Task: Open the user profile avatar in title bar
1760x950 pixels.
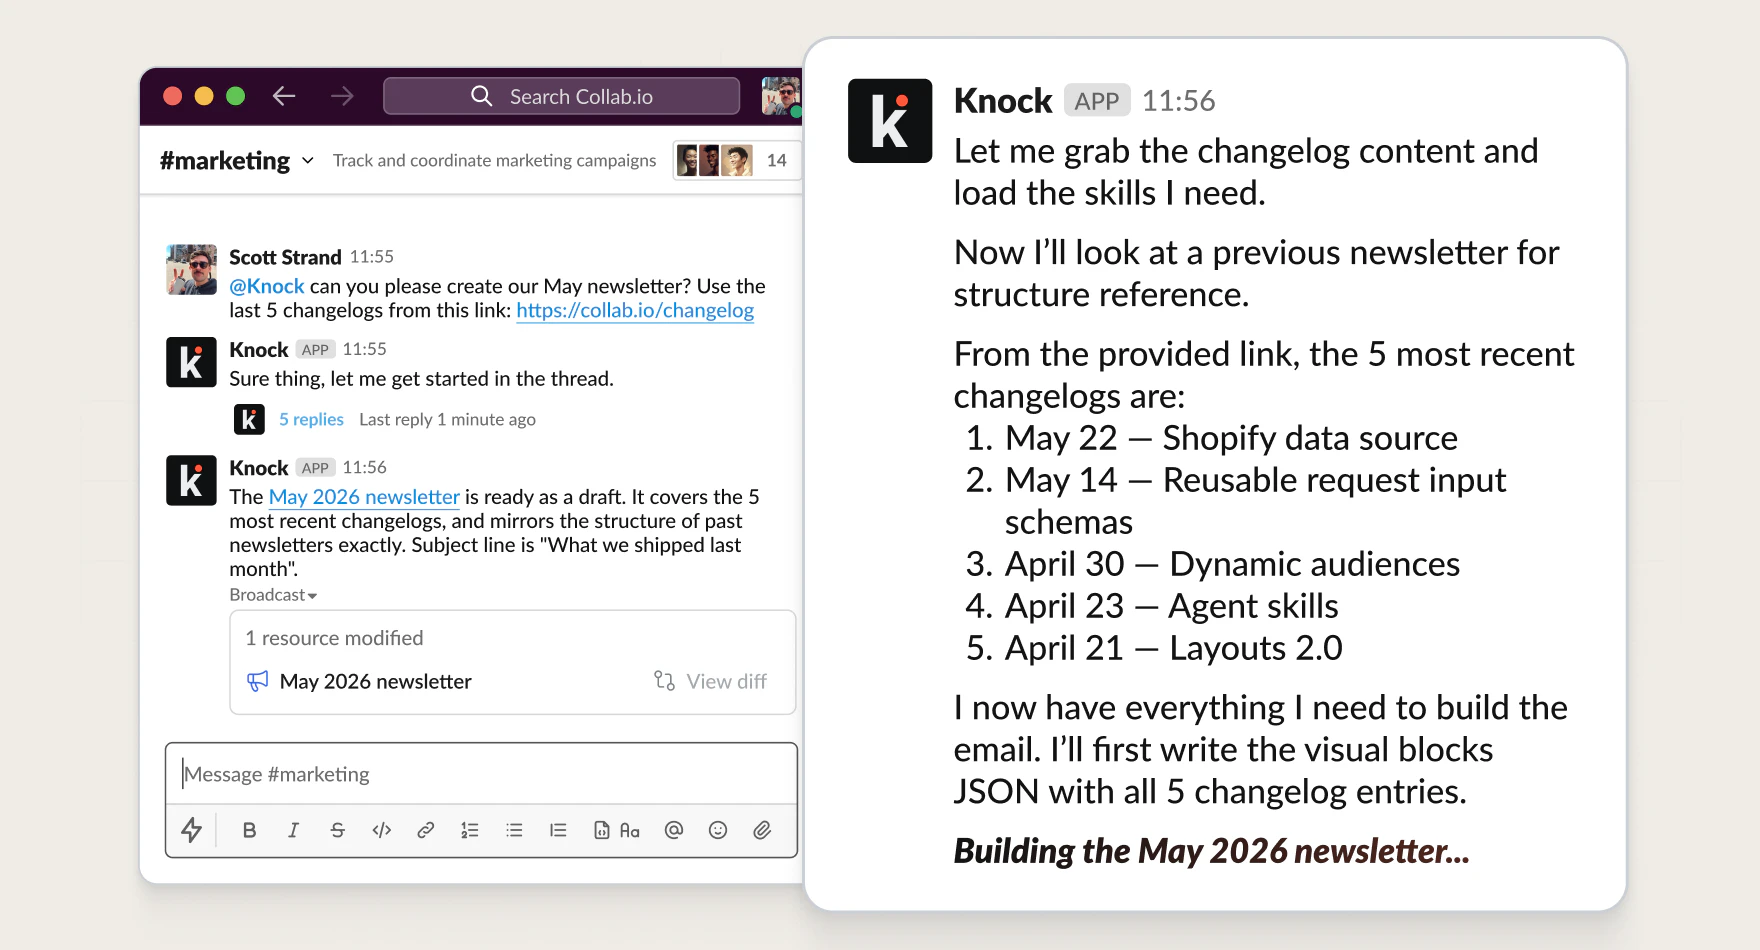Action: [x=780, y=96]
